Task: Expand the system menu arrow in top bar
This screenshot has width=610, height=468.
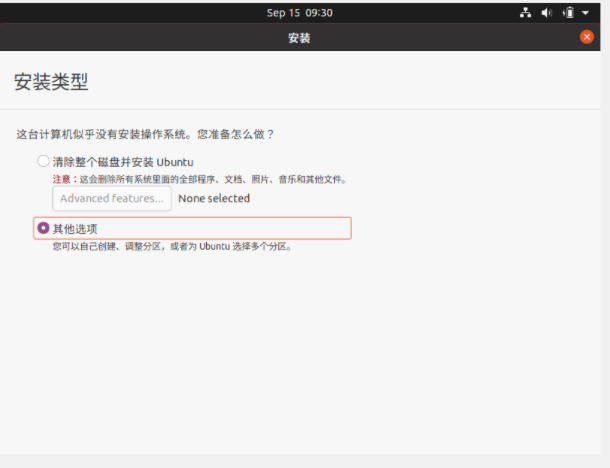Action: (585, 13)
